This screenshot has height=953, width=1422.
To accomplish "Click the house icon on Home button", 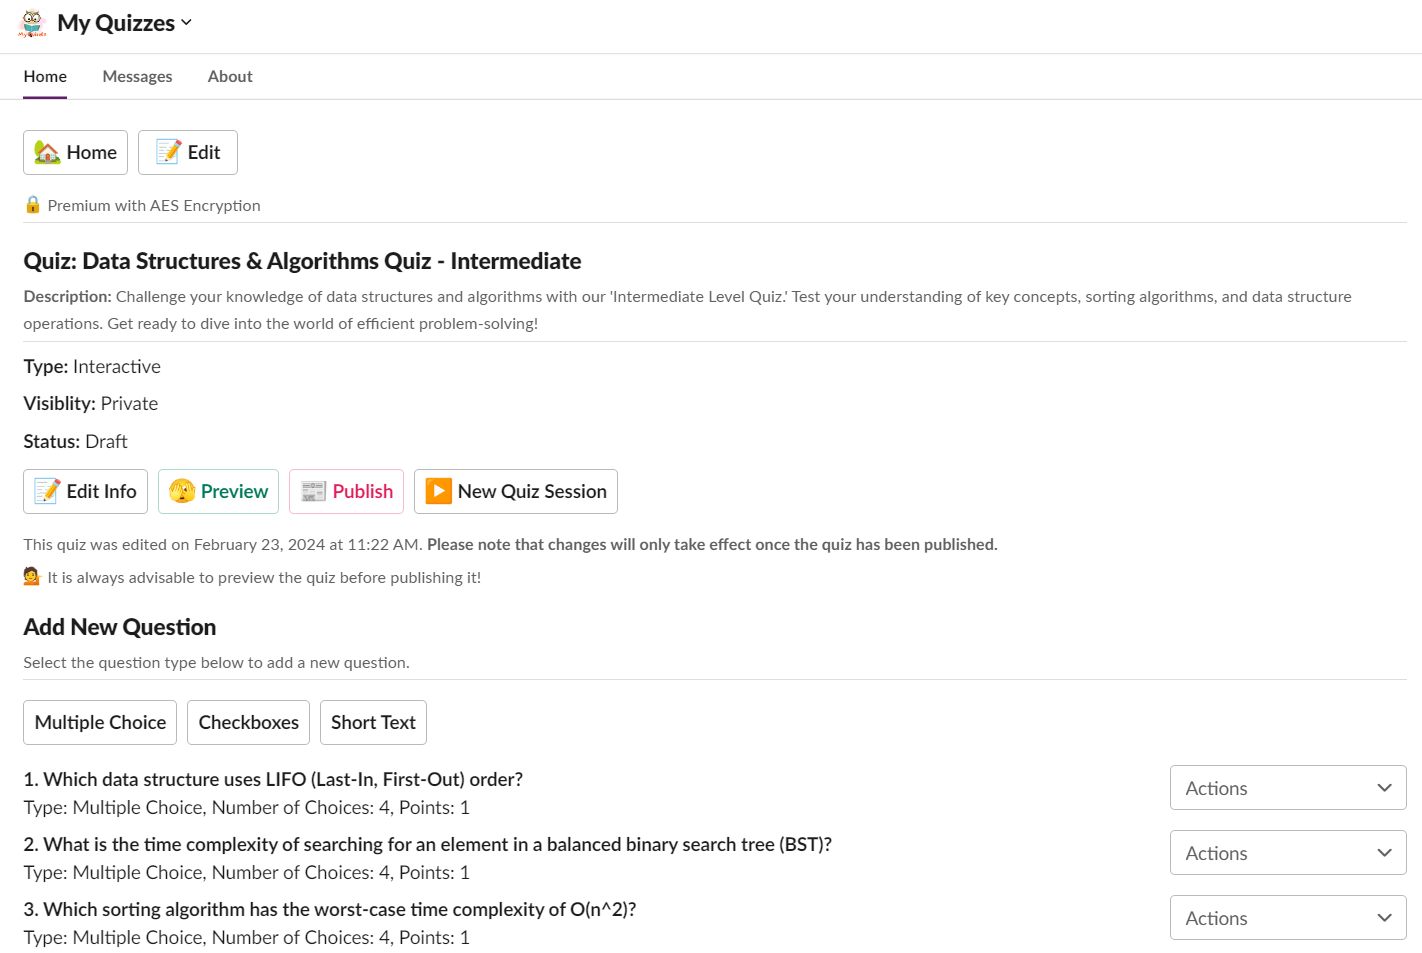I will point(47,152).
